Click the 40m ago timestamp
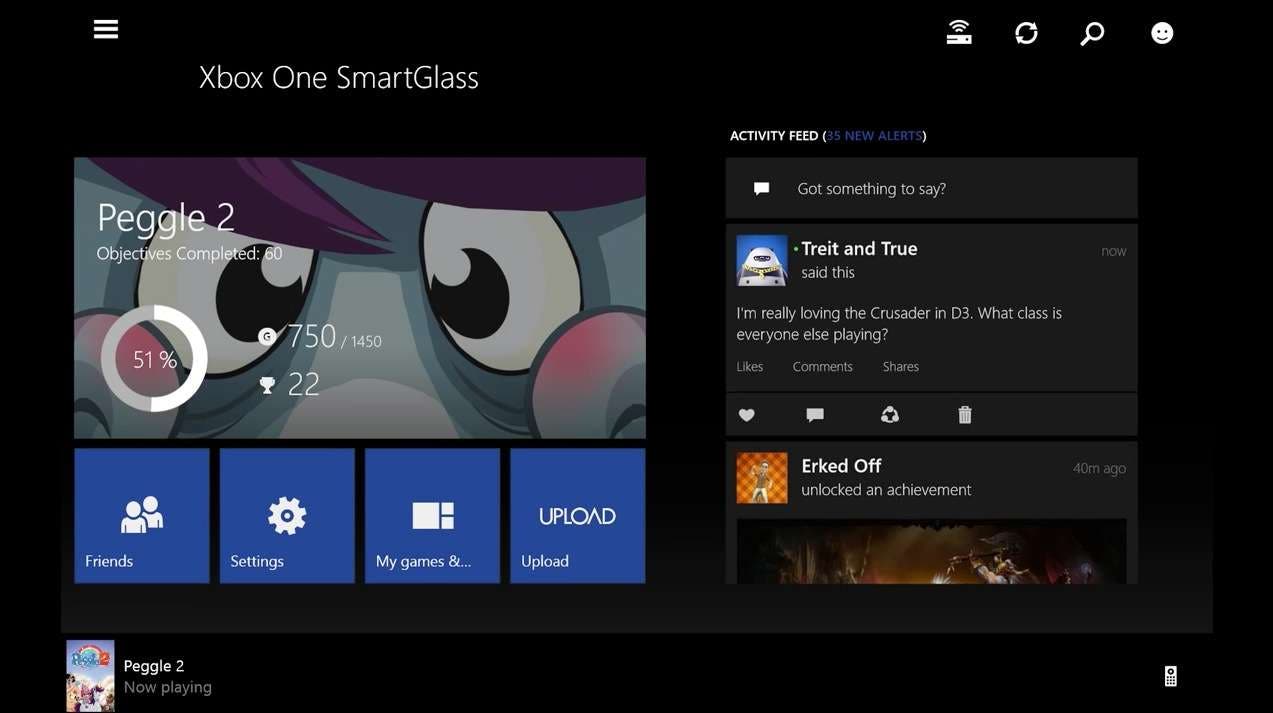Viewport: 1273px width, 713px height. [1100, 468]
